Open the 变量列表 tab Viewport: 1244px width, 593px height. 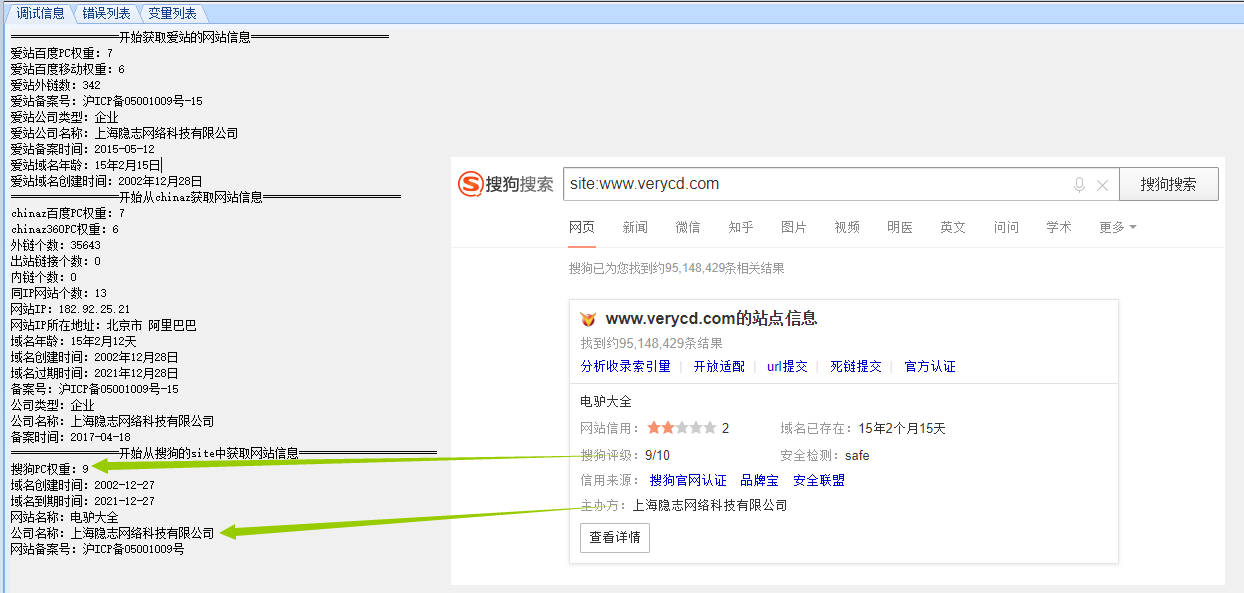coord(172,13)
